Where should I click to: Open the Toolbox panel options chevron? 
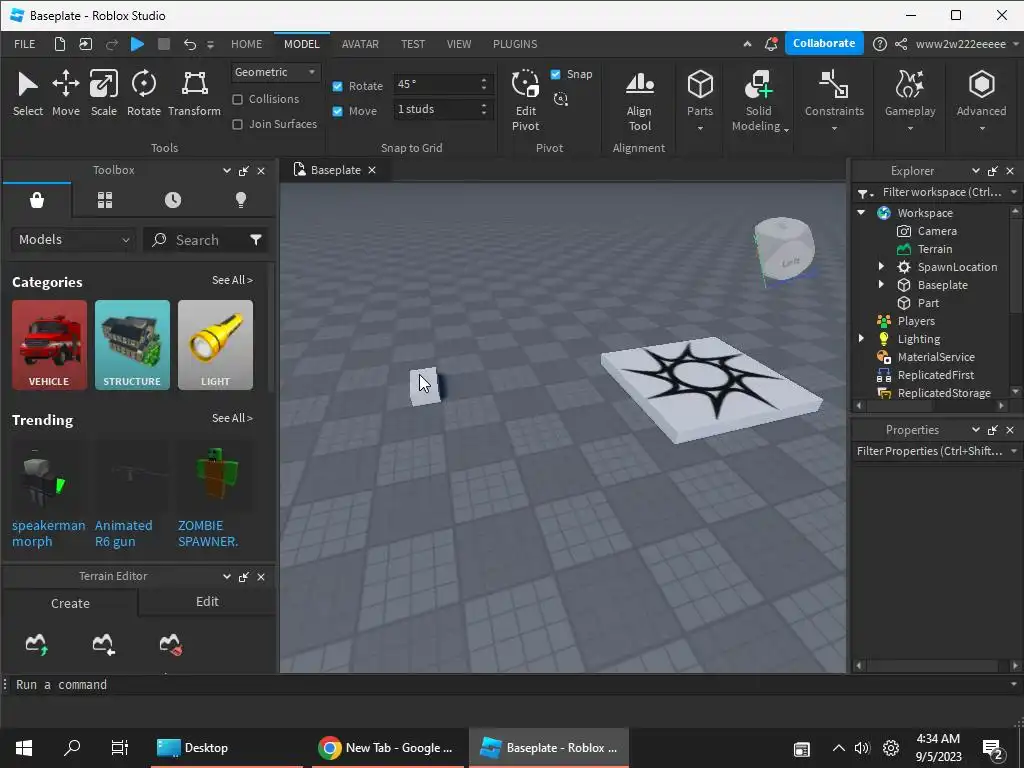point(227,170)
